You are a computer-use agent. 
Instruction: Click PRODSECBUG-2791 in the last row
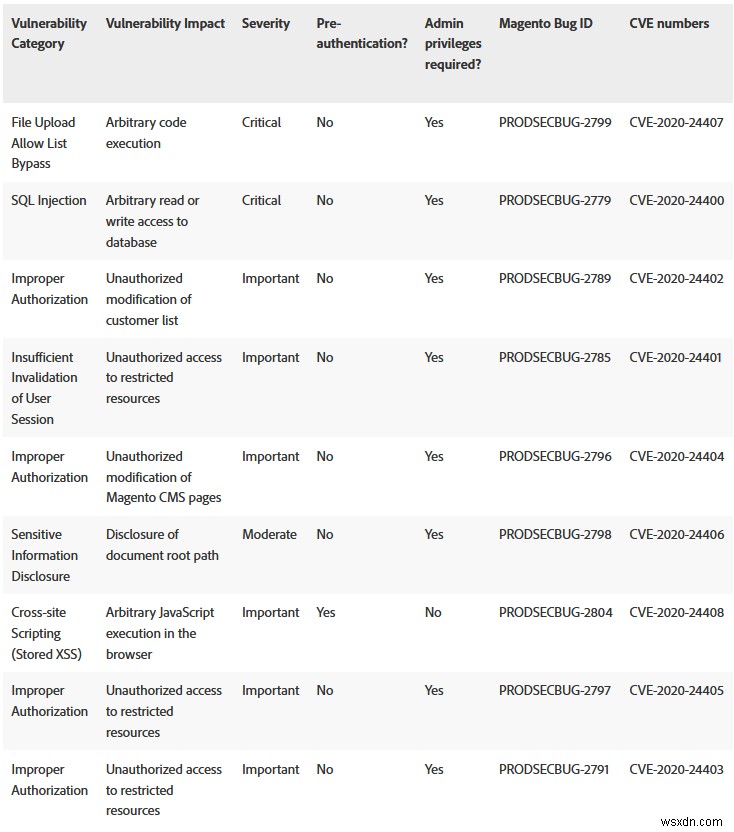(554, 769)
